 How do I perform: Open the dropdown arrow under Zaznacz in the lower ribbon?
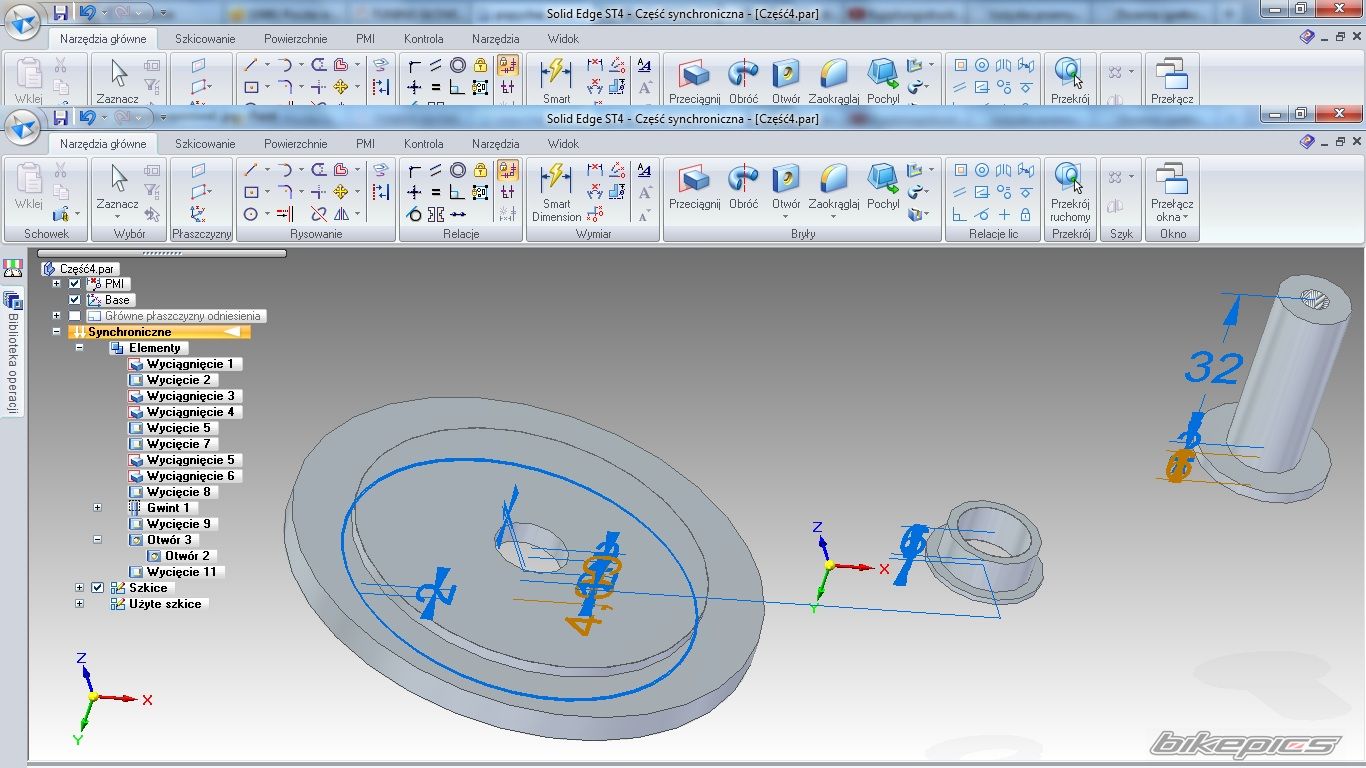tap(118, 217)
